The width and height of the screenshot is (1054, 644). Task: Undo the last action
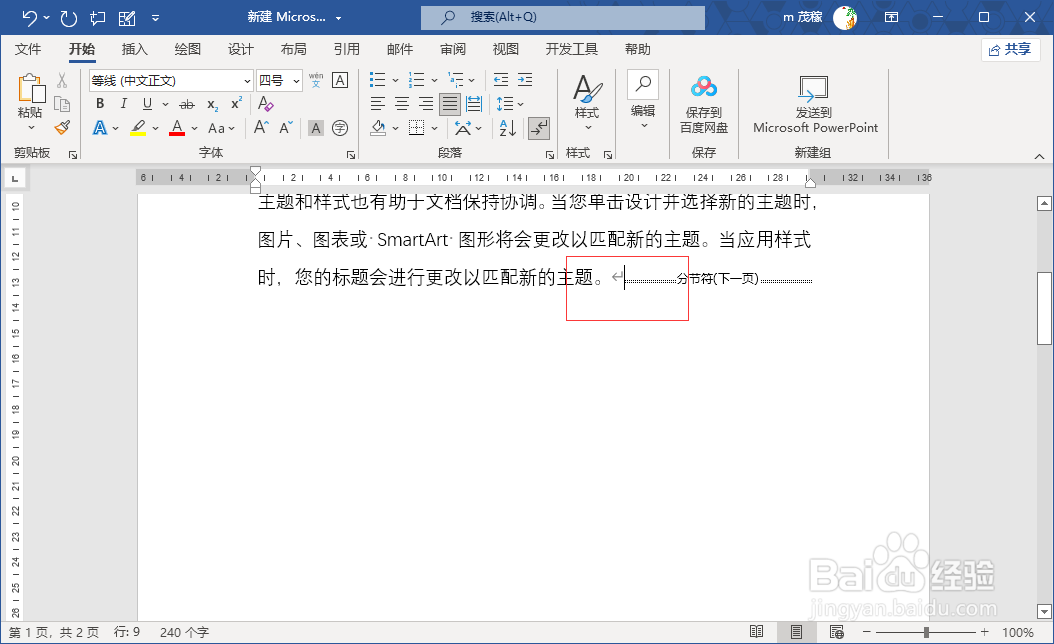click(29, 17)
